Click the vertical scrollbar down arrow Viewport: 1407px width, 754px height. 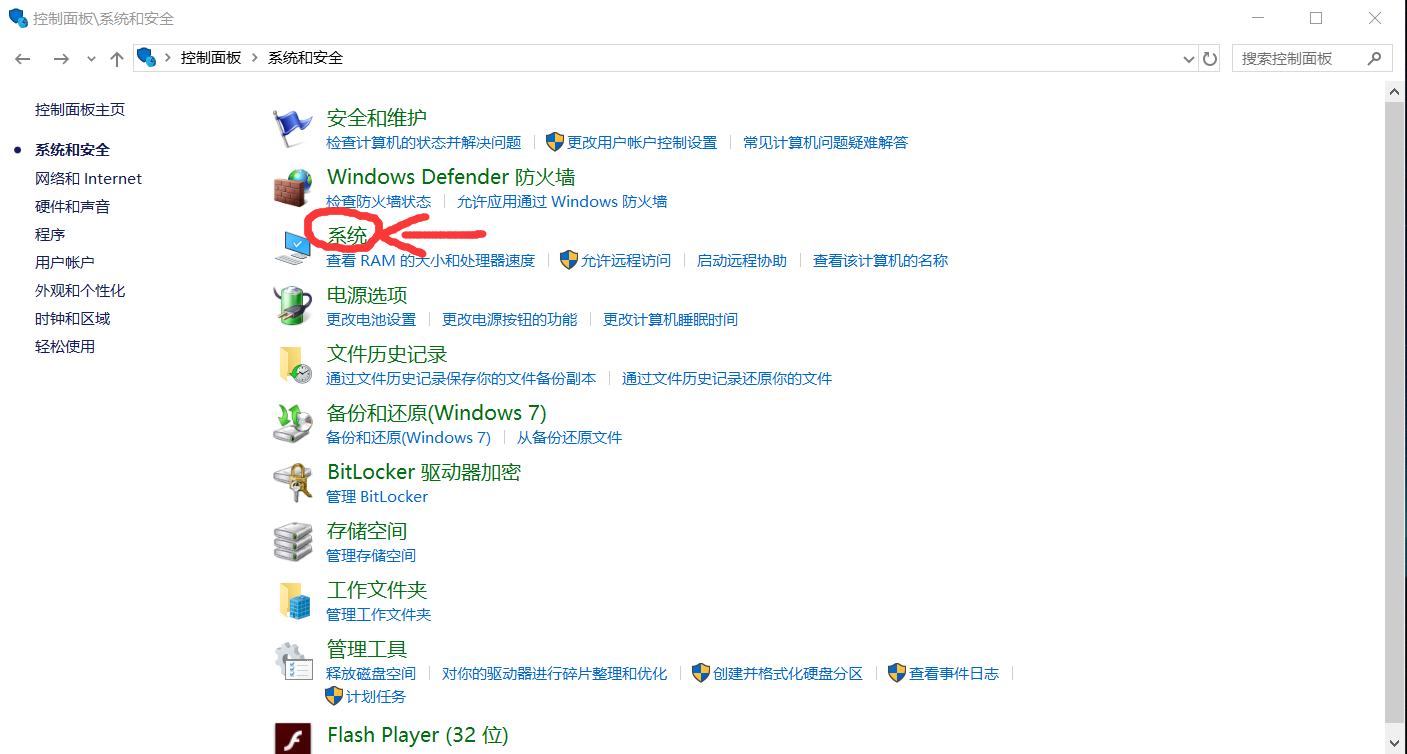tap(1396, 743)
